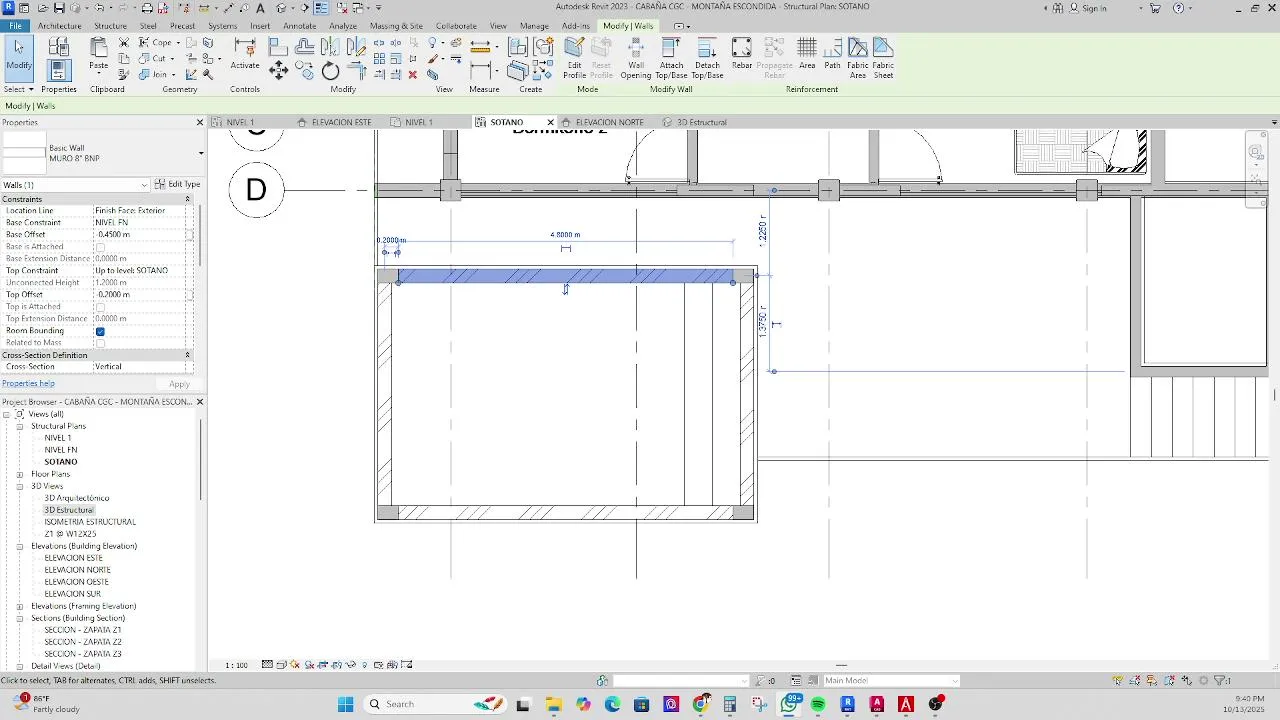Open the Windows Start menu
Viewport: 1280px width, 720px height.
tap(345, 704)
